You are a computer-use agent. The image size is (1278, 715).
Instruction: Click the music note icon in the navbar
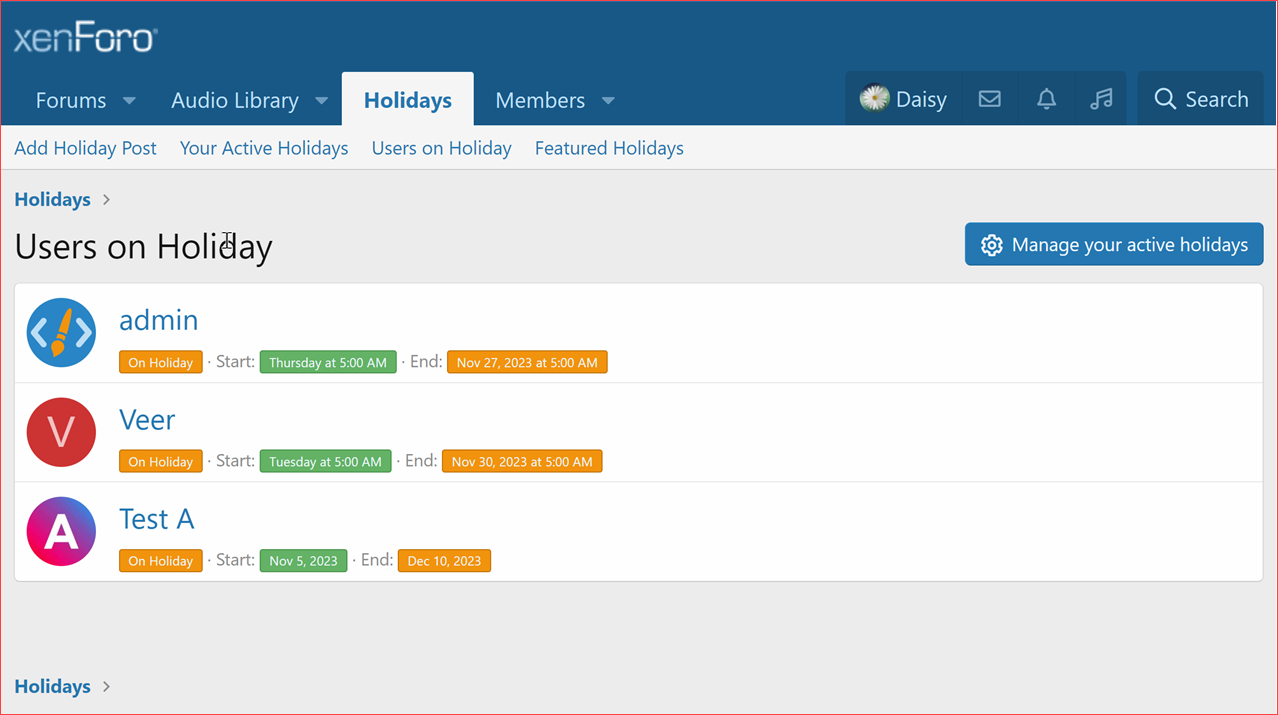1101,98
